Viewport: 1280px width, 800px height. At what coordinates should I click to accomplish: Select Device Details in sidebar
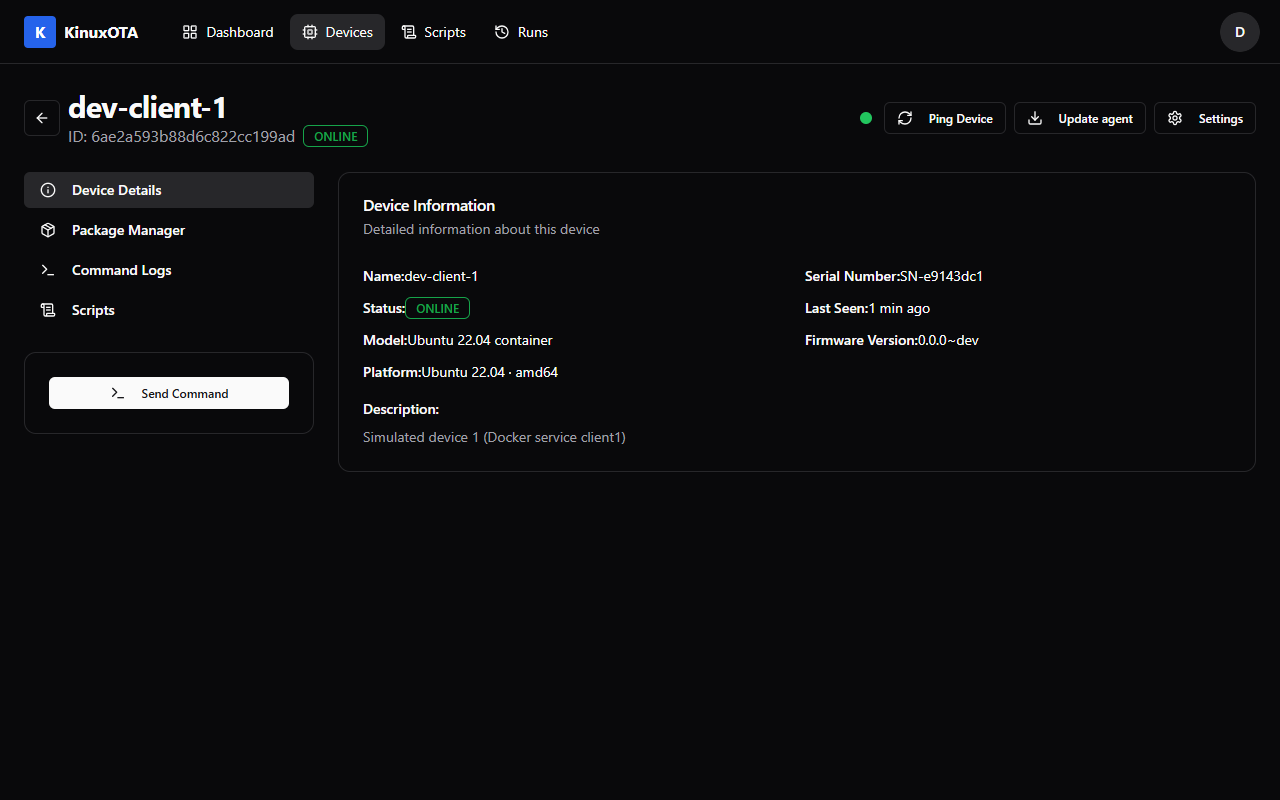point(169,190)
